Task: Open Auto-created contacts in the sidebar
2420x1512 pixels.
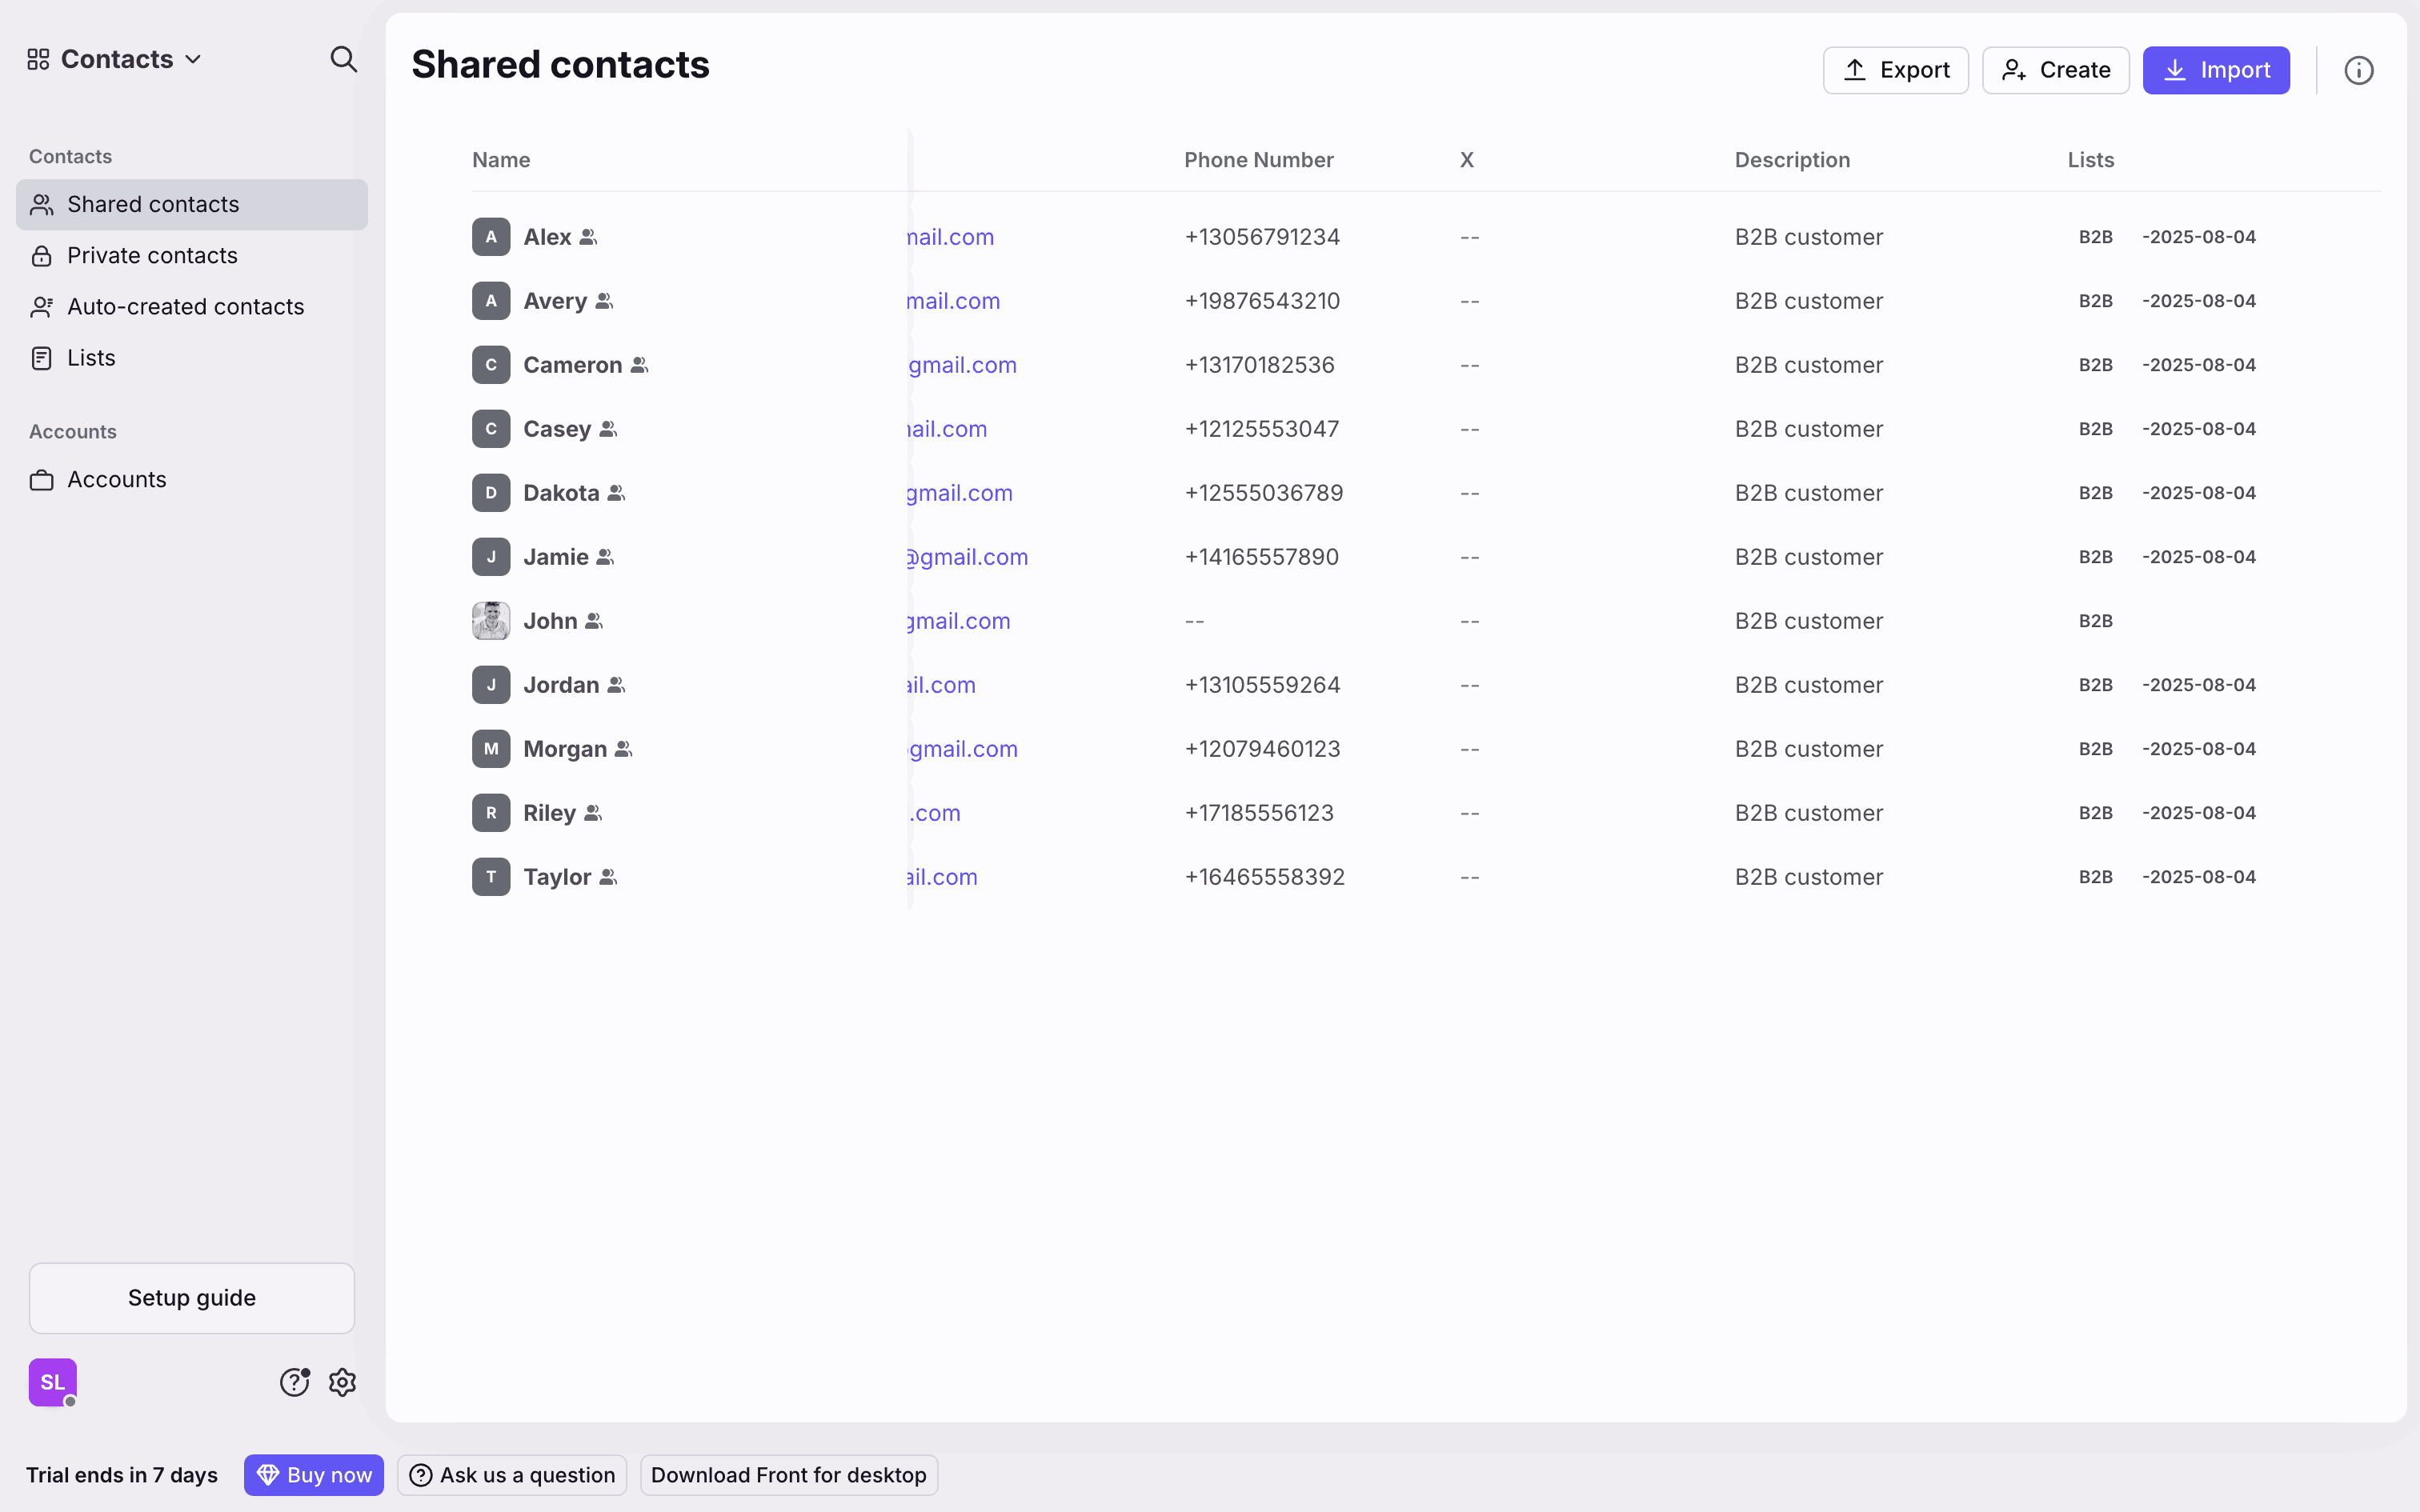Action: click(x=185, y=307)
